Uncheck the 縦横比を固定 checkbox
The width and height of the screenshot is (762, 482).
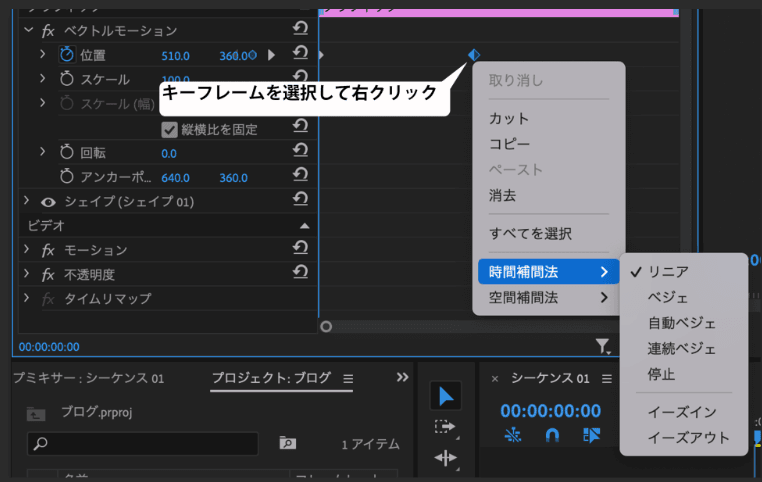pyautogui.click(x=170, y=129)
